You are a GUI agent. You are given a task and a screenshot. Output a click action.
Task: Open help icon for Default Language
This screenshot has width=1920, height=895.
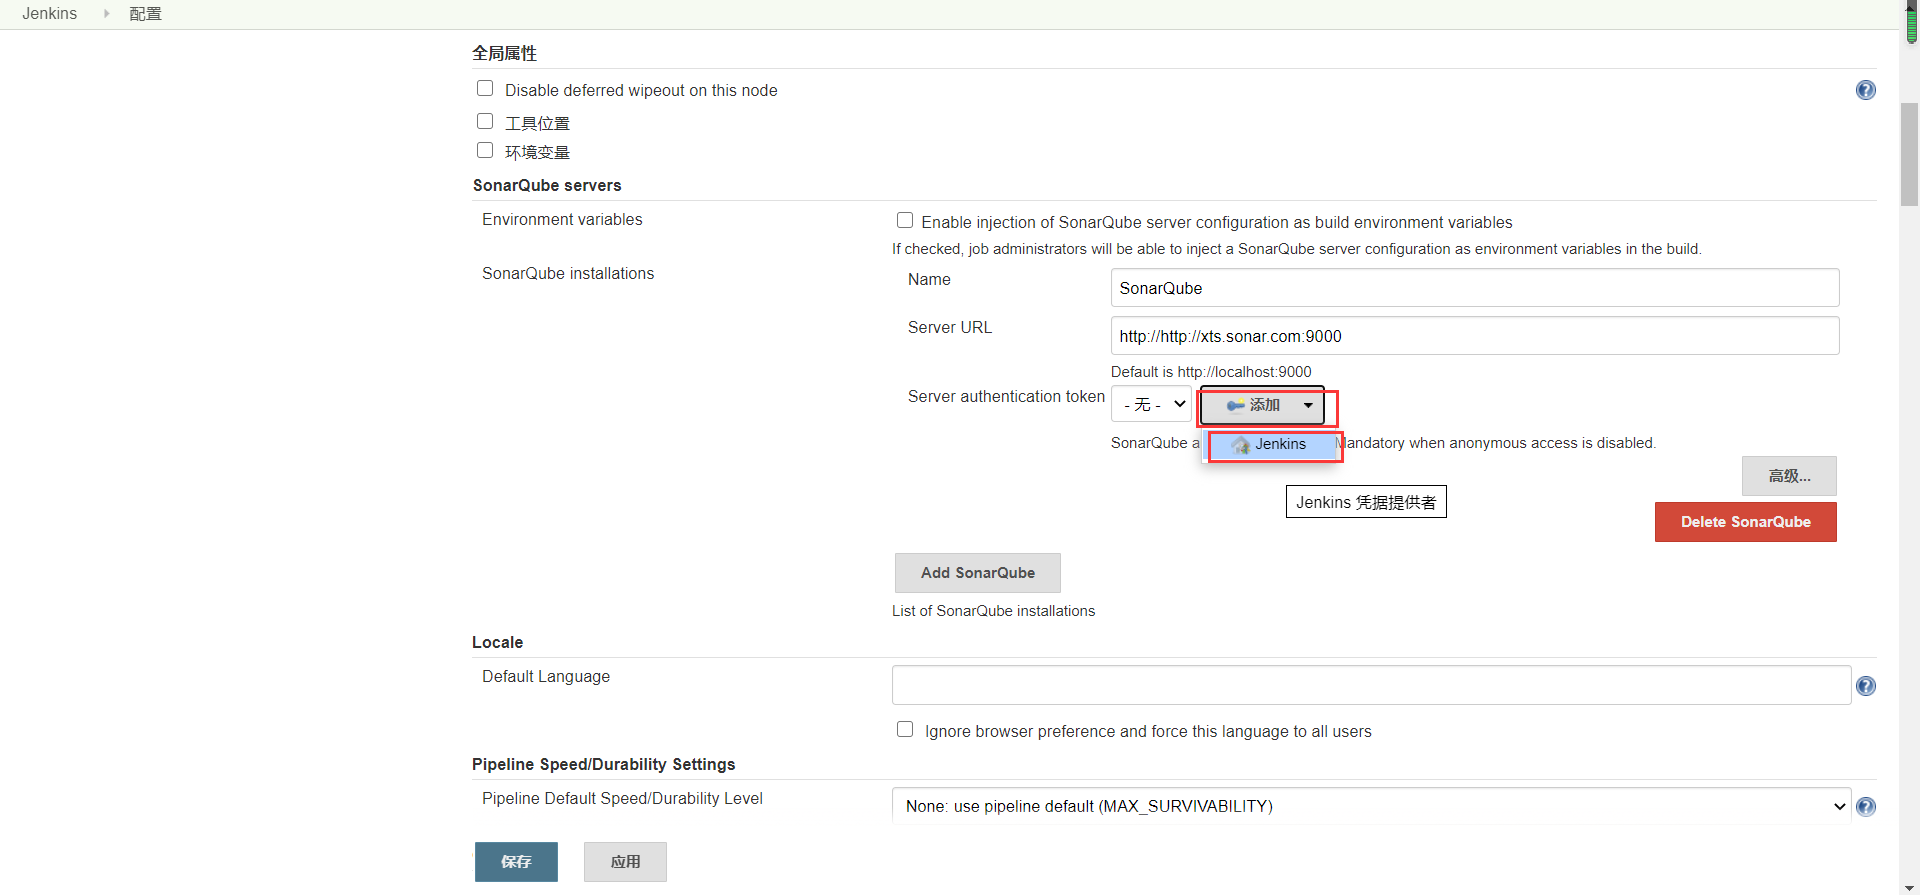(x=1865, y=686)
